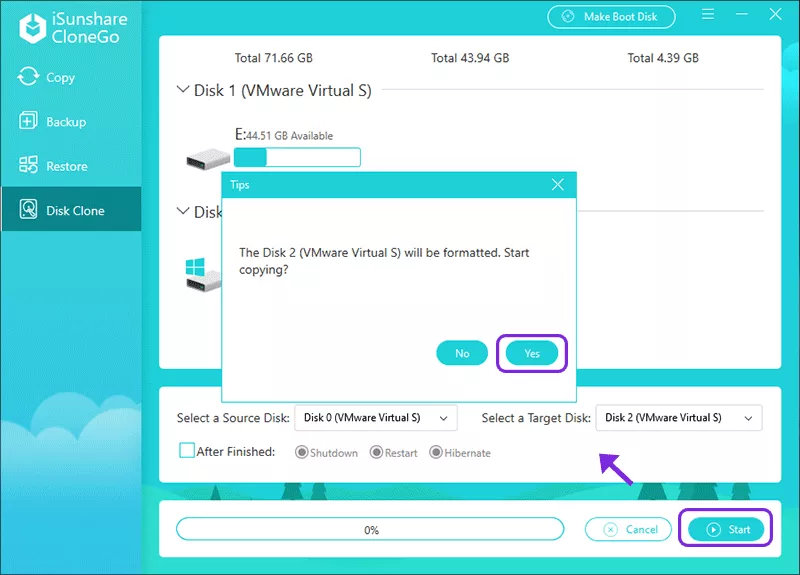800x575 pixels.
Task: Click the Disk Clone magnifier icon
Action: pyautogui.click(x=27, y=210)
